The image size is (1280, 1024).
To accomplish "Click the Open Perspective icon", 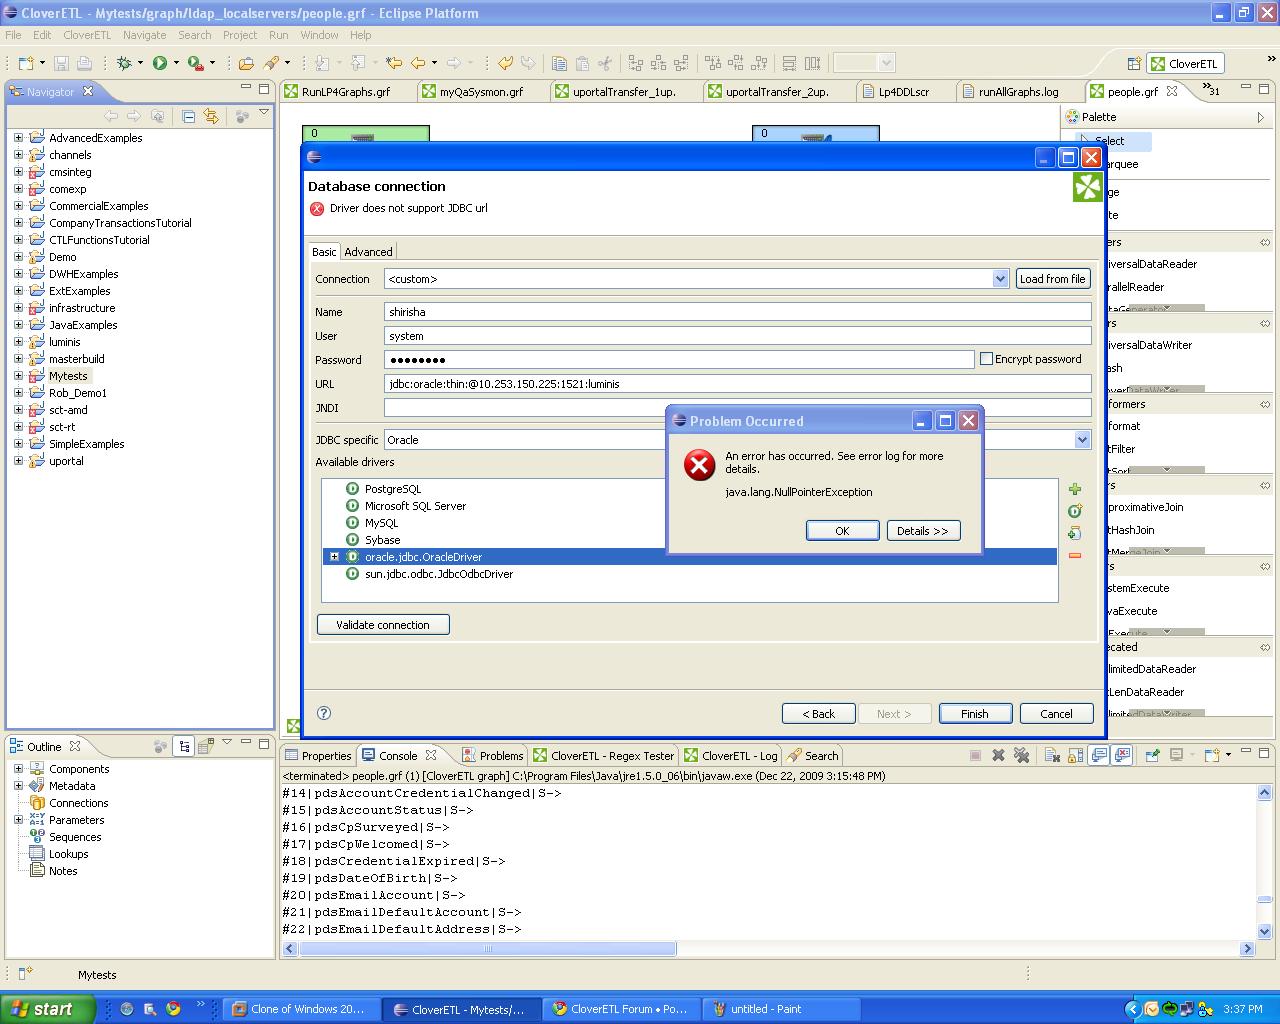I will tap(1134, 63).
